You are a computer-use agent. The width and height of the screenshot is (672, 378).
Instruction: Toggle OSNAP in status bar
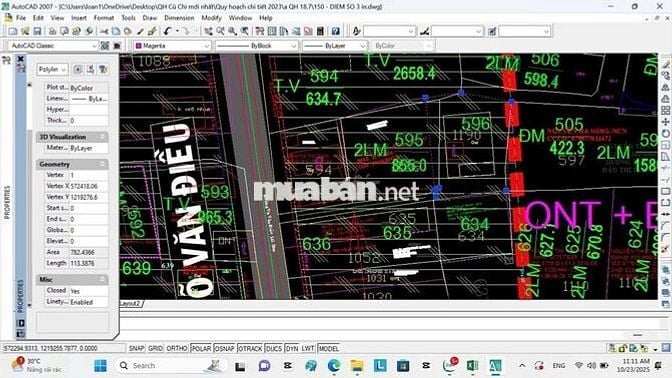coord(225,348)
